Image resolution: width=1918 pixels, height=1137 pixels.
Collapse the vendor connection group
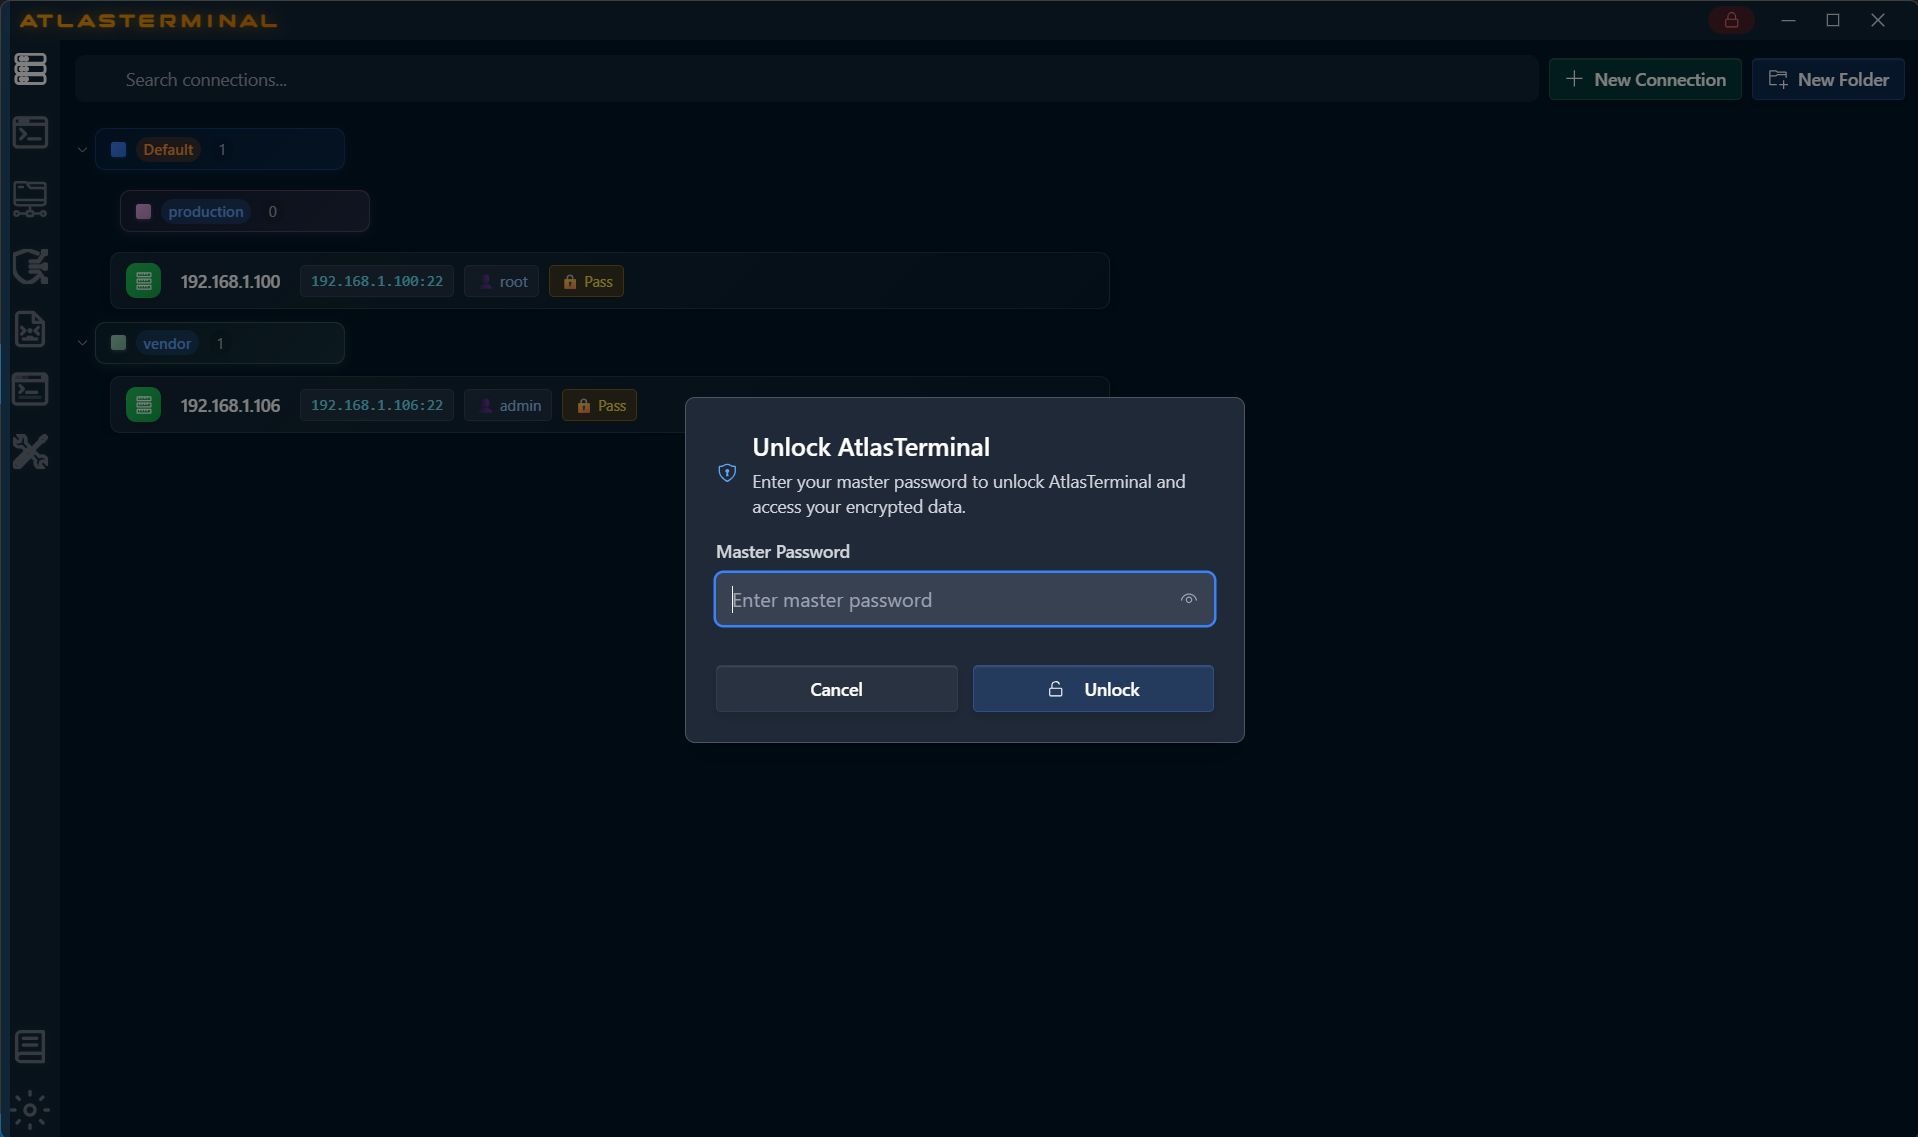pyautogui.click(x=81, y=342)
